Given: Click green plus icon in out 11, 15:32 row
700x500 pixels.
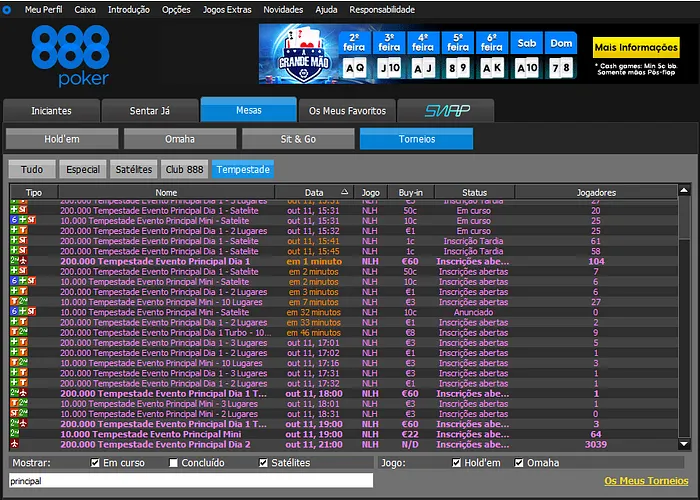Looking at the screenshot, I should coord(14,231).
